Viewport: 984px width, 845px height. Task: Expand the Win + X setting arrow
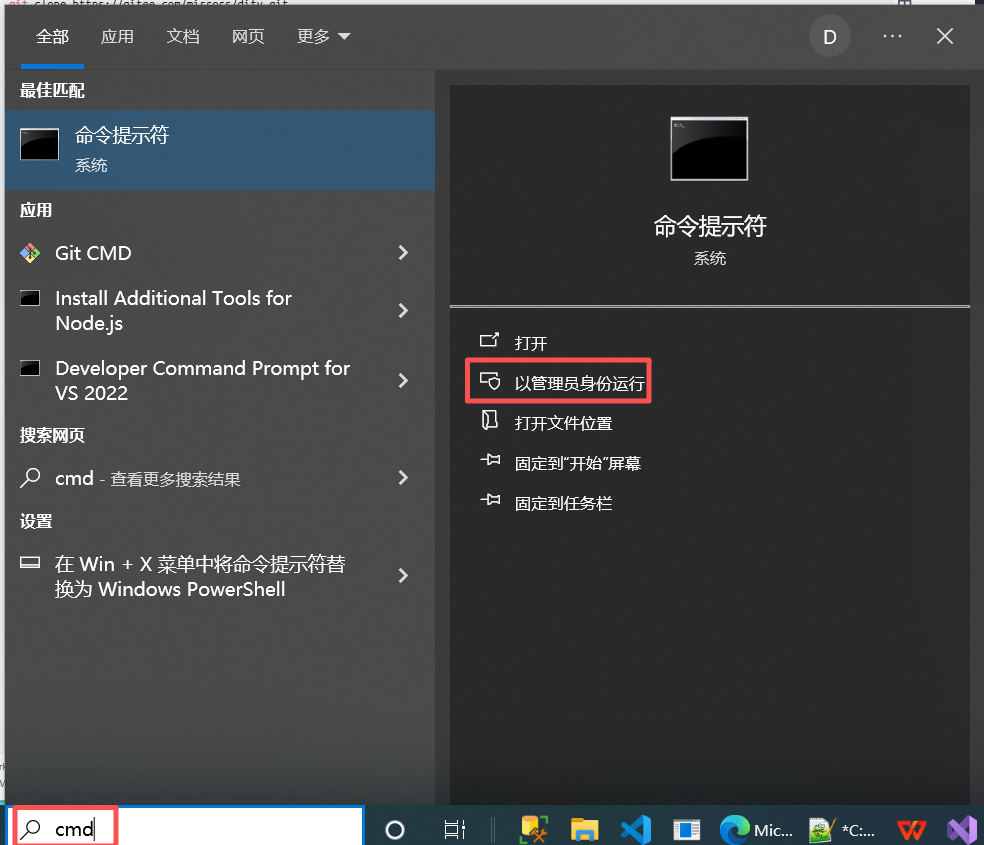pyautogui.click(x=403, y=576)
